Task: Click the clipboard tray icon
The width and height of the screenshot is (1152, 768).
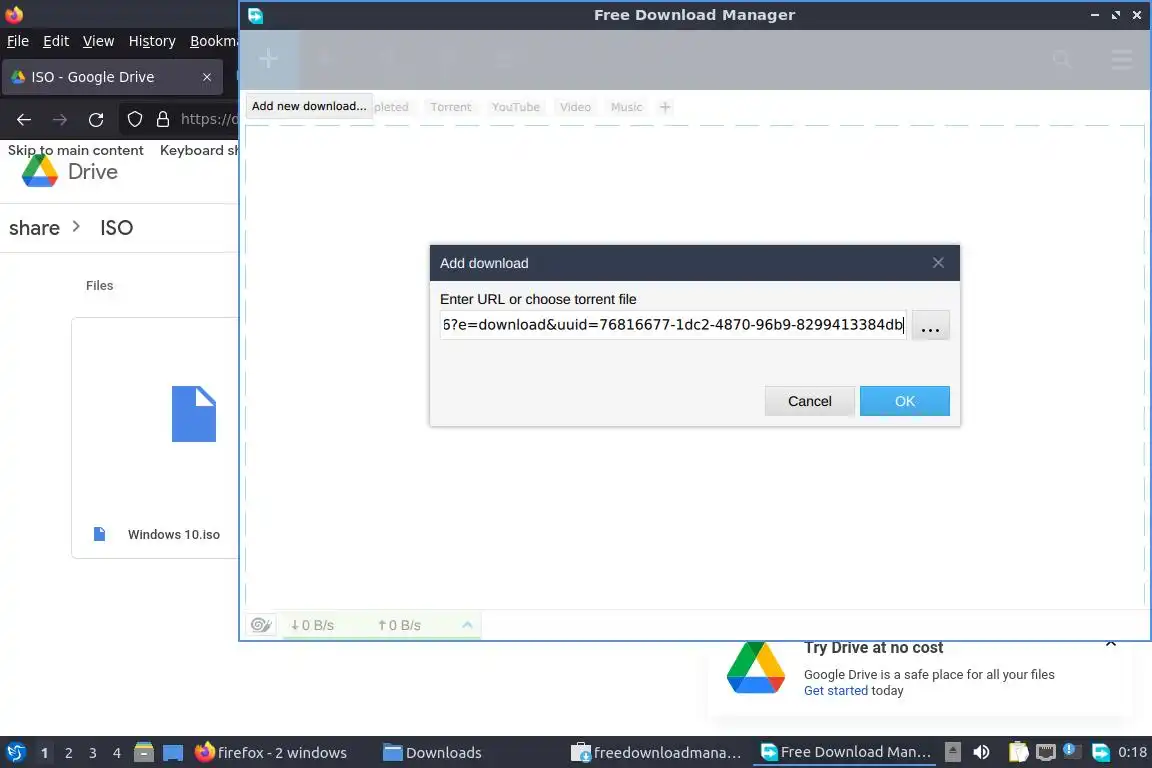Action: 1018,752
